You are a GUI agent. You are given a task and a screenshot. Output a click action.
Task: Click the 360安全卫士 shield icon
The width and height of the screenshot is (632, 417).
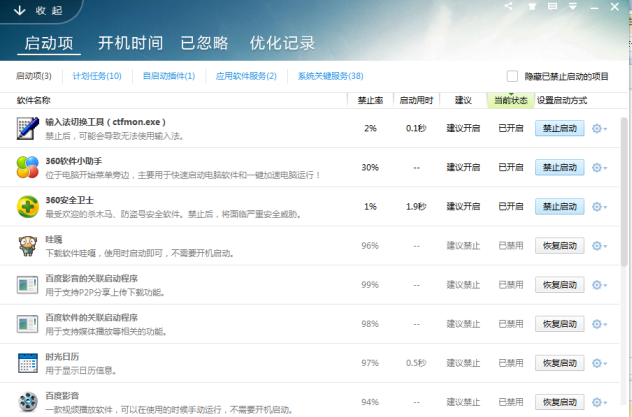pos(27,206)
